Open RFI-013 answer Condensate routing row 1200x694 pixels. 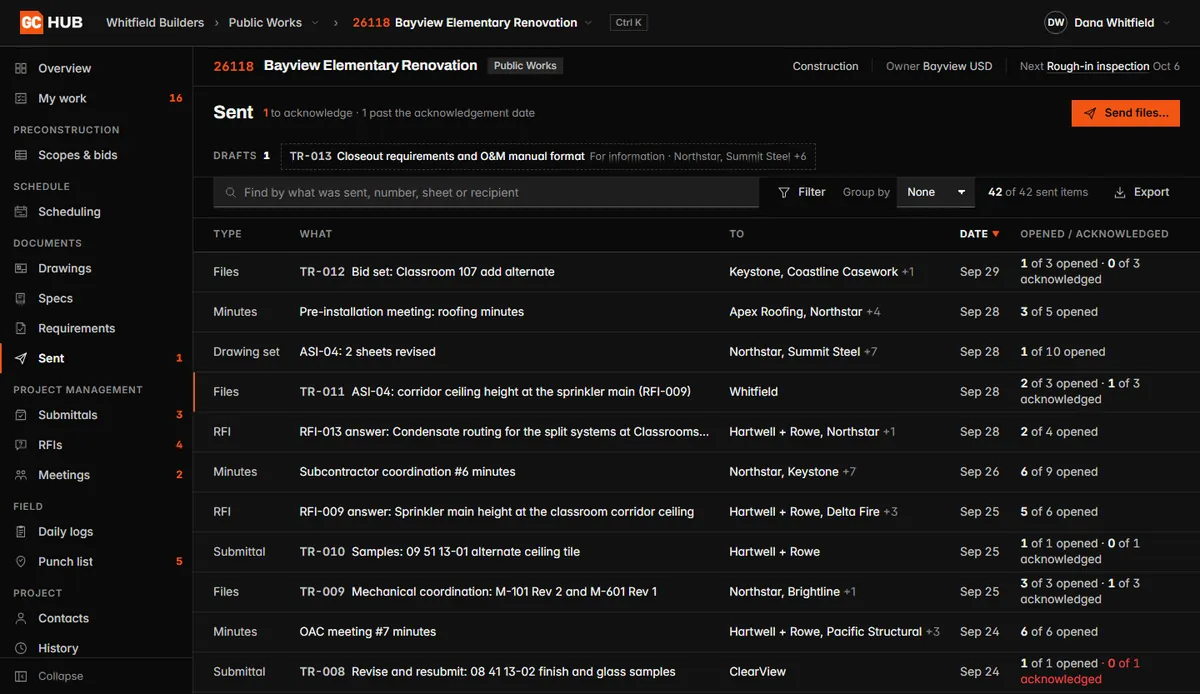coord(696,432)
